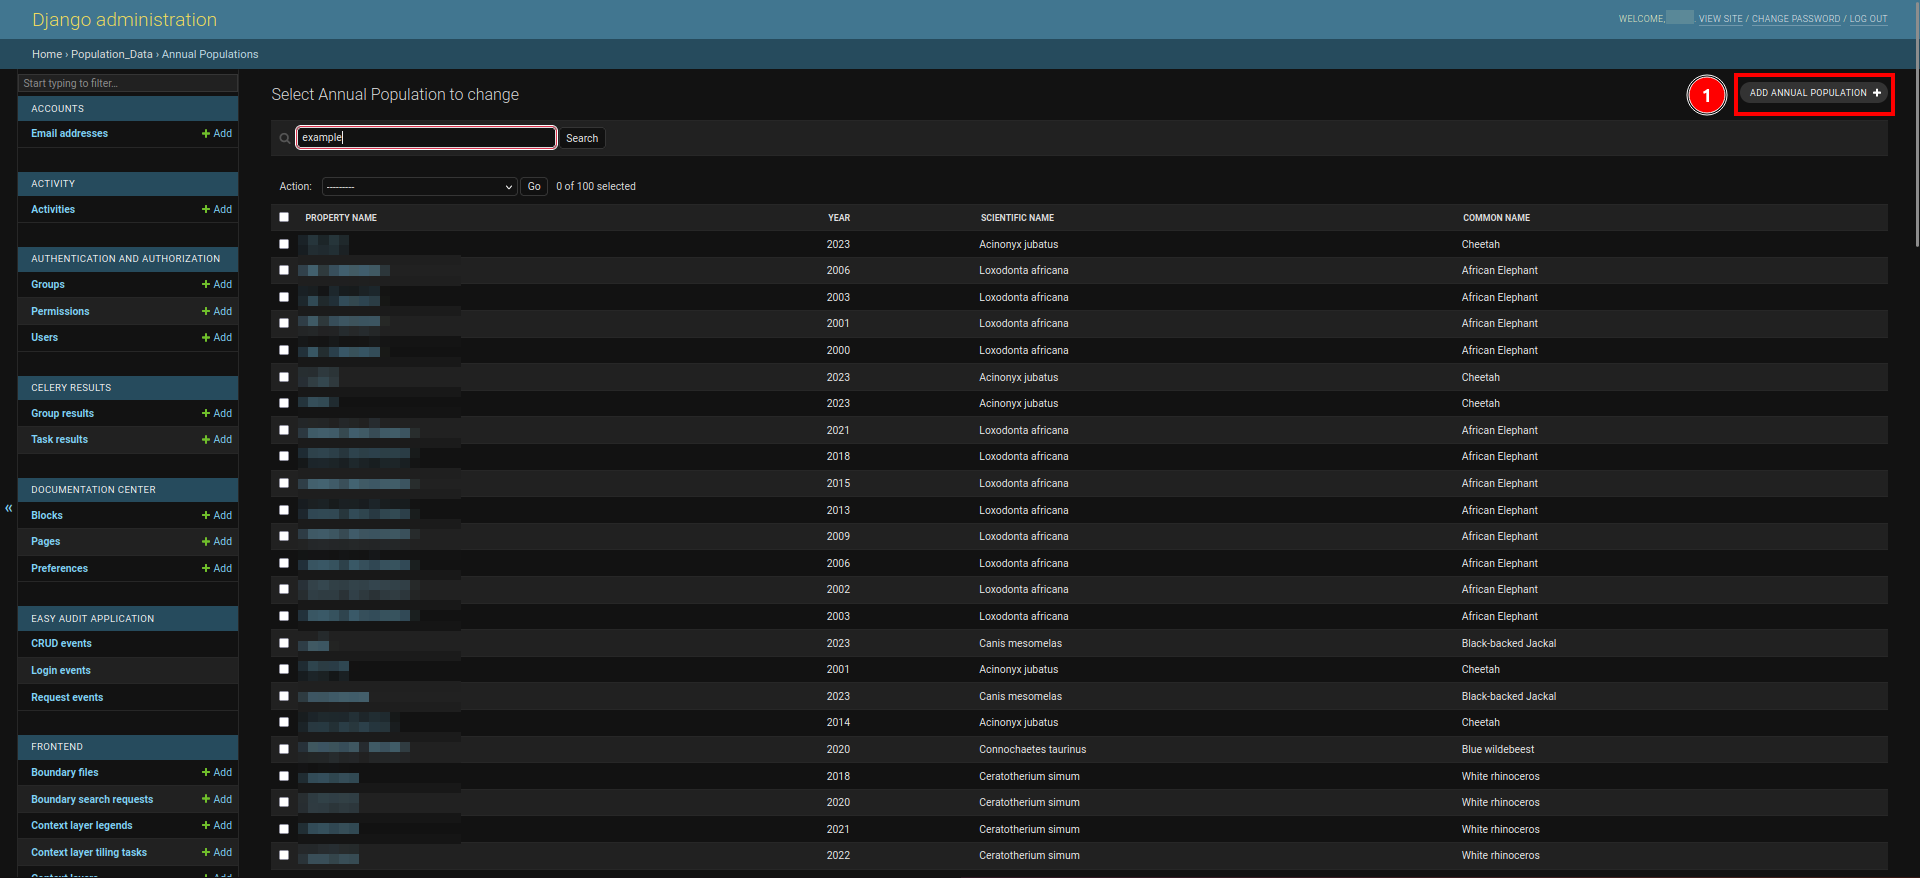Open the Boundary files sidebar link
1920x878 pixels.
pyautogui.click(x=65, y=772)
